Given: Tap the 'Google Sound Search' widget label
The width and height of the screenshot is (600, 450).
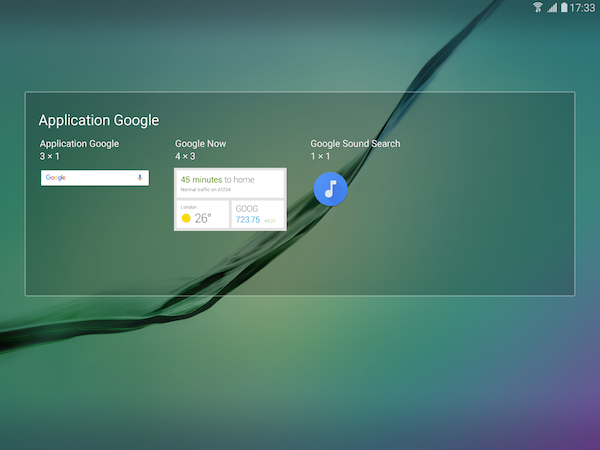Looking at the screenshot, I should pos(355,143).
